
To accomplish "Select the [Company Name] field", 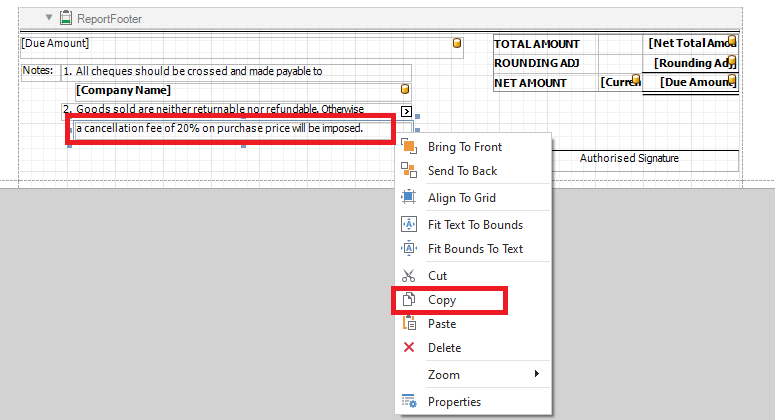I will [x=243, y=91].
